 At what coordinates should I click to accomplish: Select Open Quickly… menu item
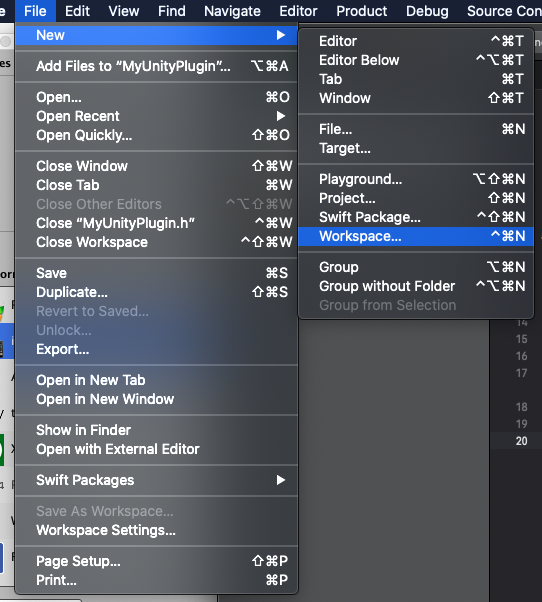156,135
